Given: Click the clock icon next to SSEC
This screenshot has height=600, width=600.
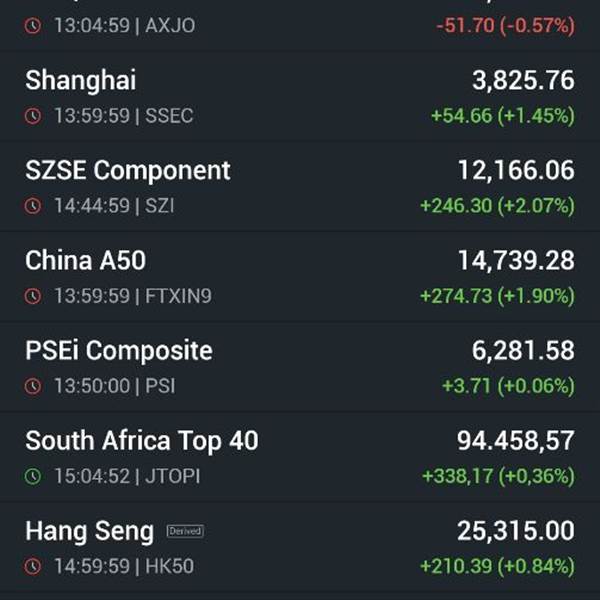Looking at the screenshot, I should 33,116.
